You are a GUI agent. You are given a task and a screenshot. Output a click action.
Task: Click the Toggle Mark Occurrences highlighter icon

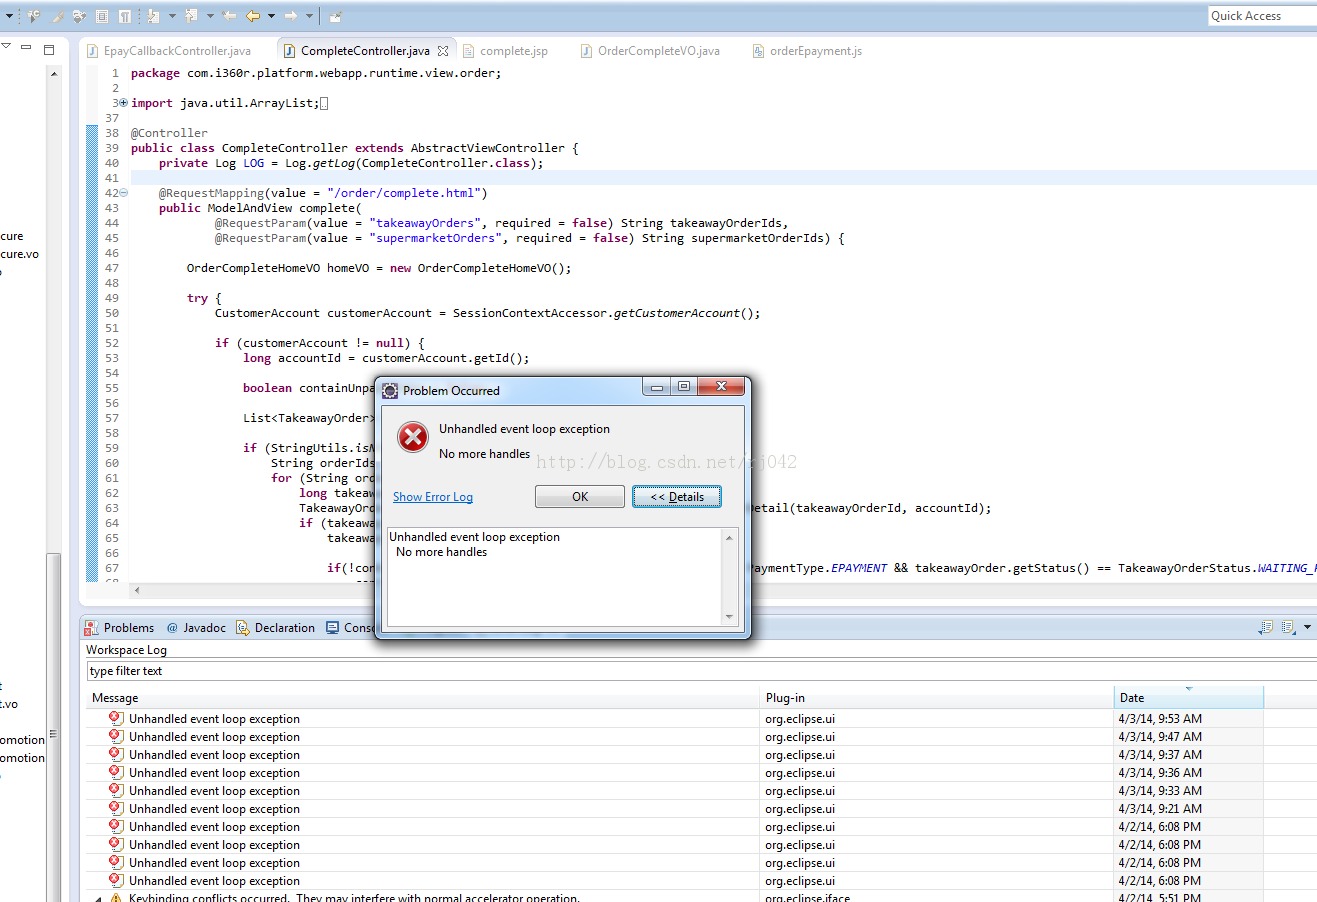(57, 16)
